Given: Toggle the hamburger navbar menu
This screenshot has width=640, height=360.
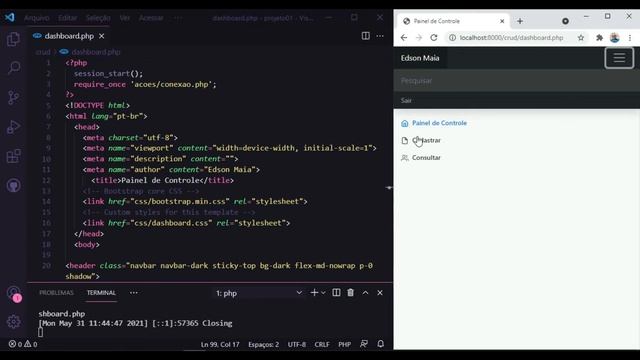Looking at the screenshot, I should point(619,58).
